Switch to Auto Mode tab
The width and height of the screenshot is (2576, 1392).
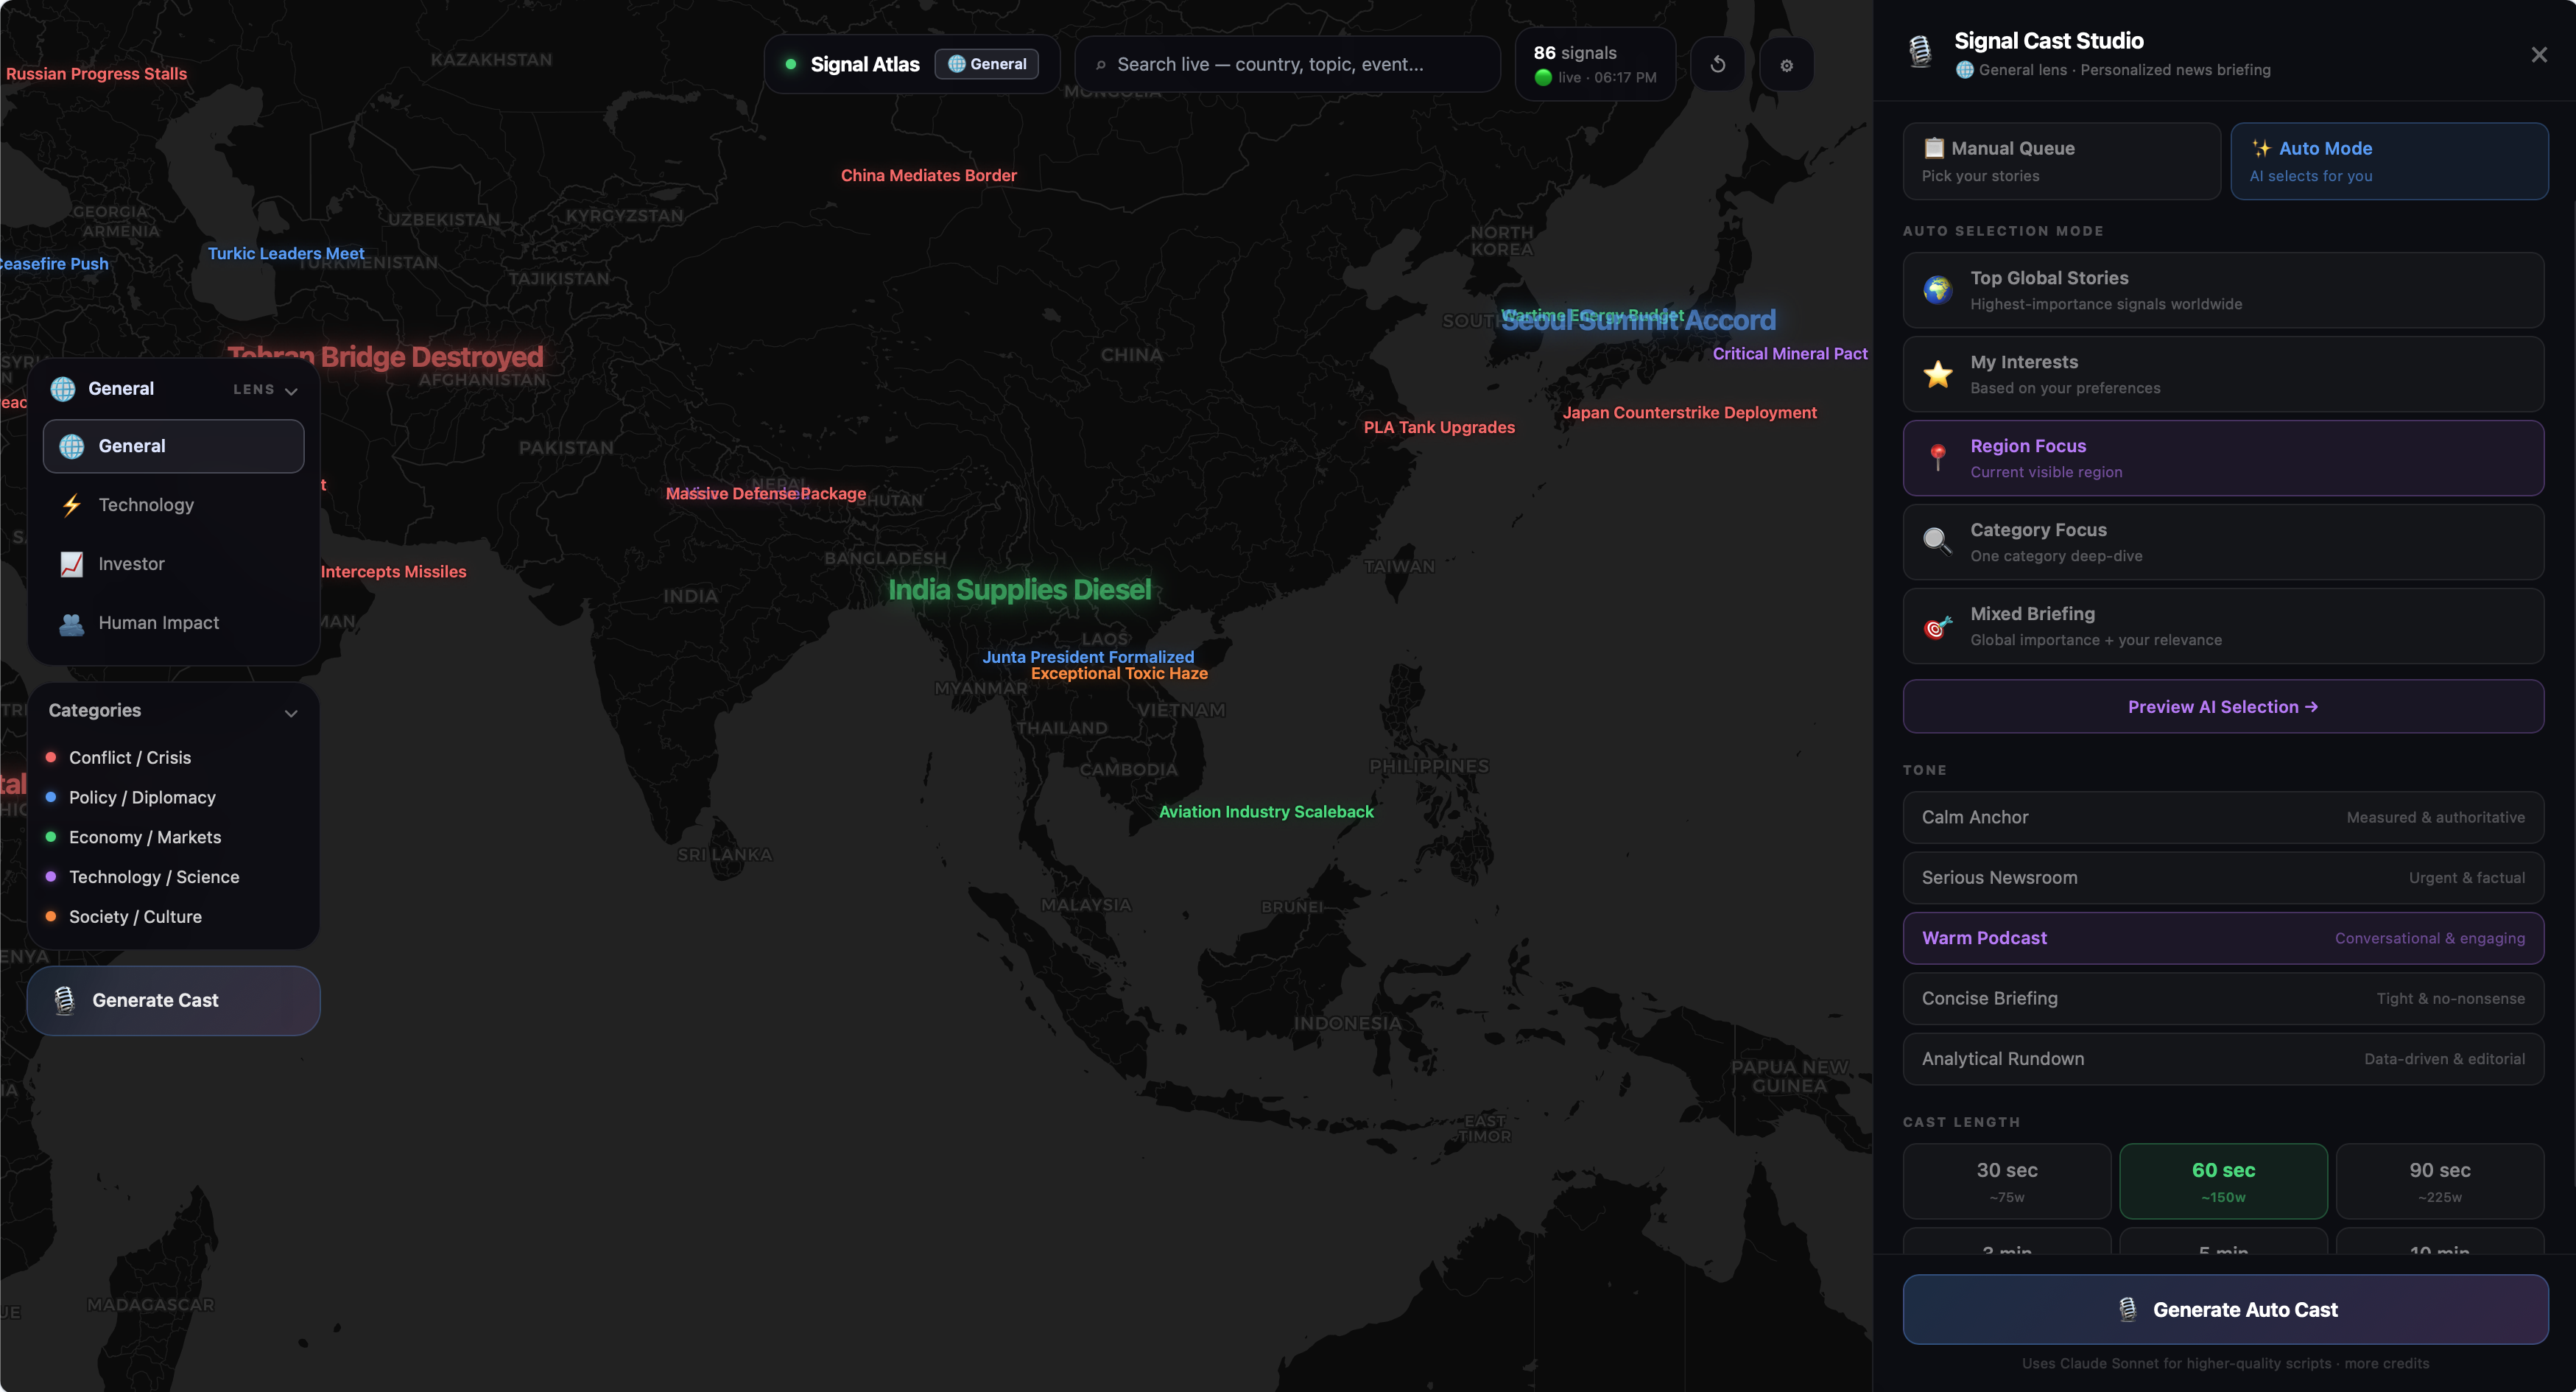2388,161
